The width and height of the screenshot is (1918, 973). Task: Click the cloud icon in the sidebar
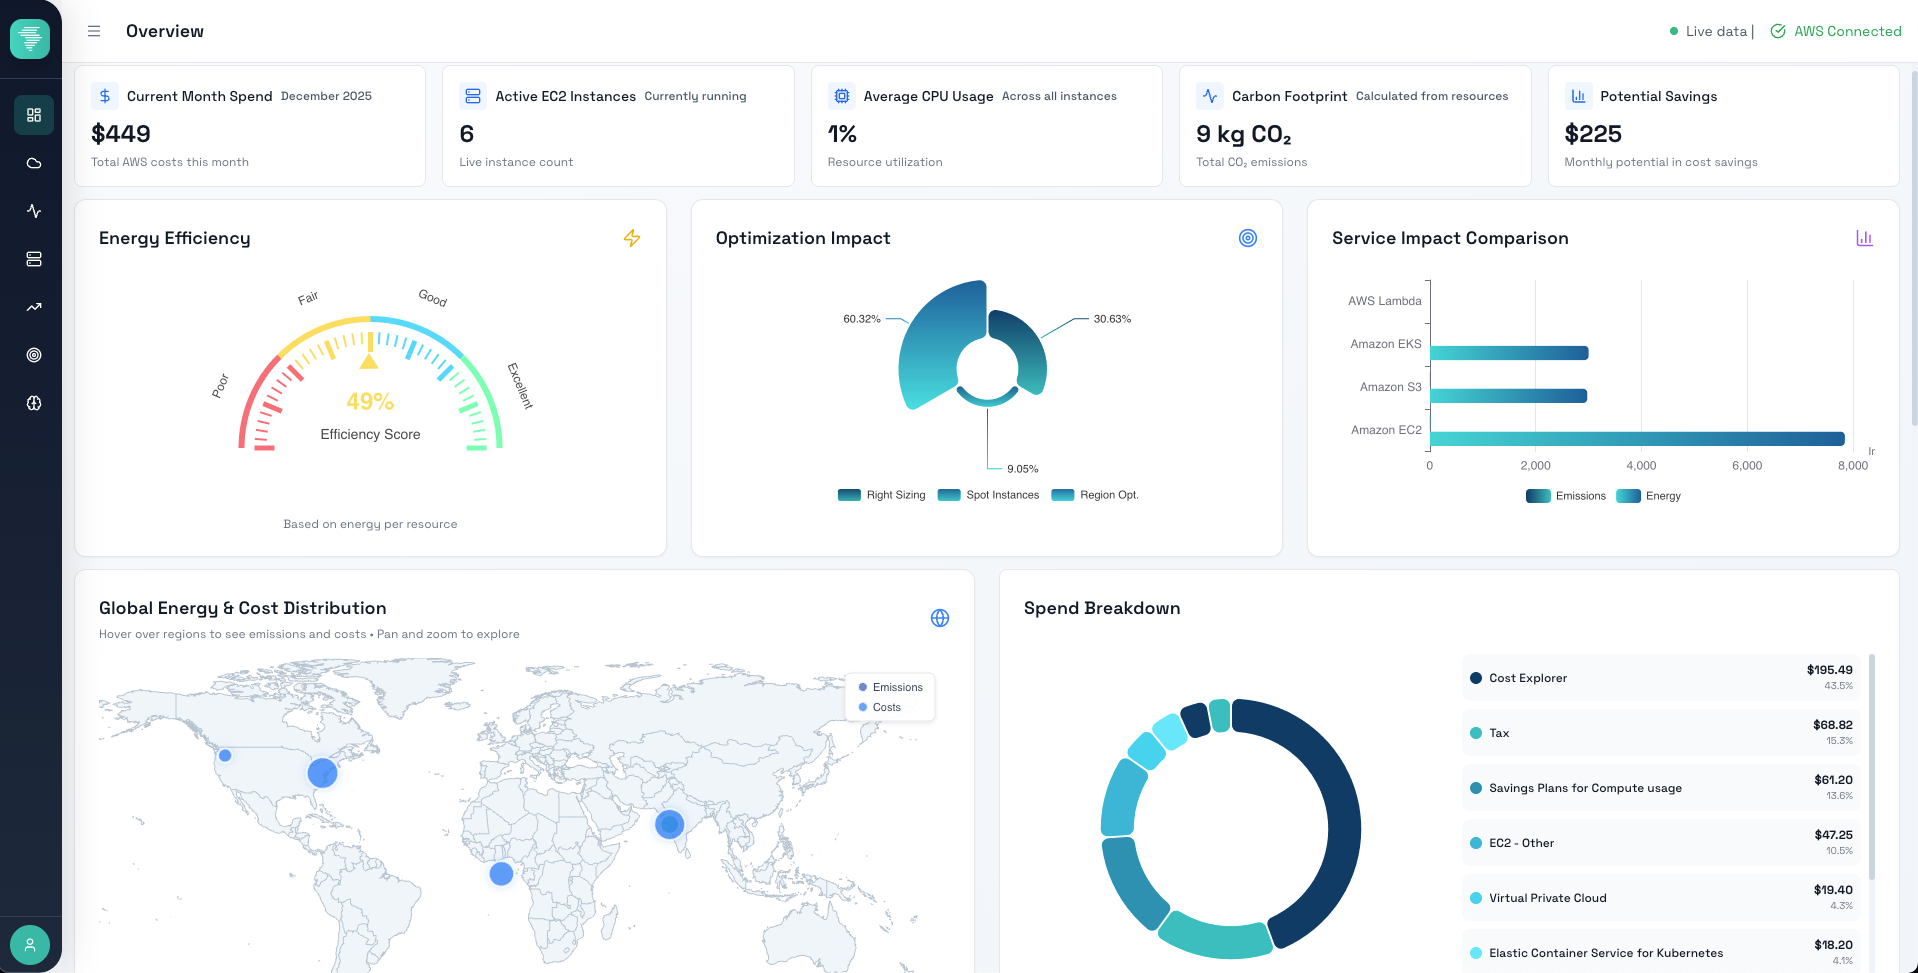[34, 163]
